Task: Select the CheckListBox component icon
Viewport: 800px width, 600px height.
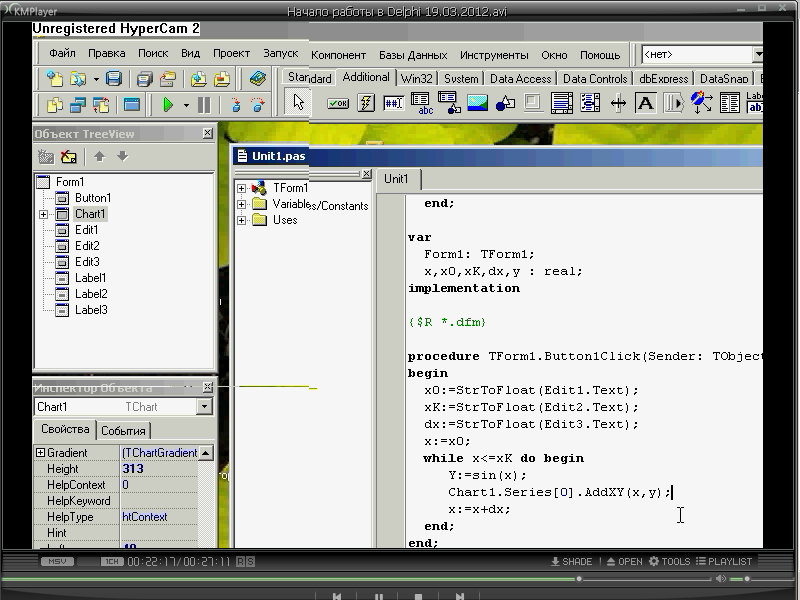Action: (x=590, y=103)
